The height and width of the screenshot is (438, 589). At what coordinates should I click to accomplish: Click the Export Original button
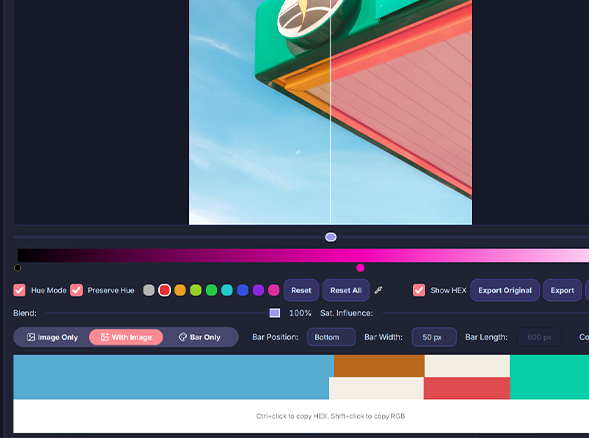505,290
